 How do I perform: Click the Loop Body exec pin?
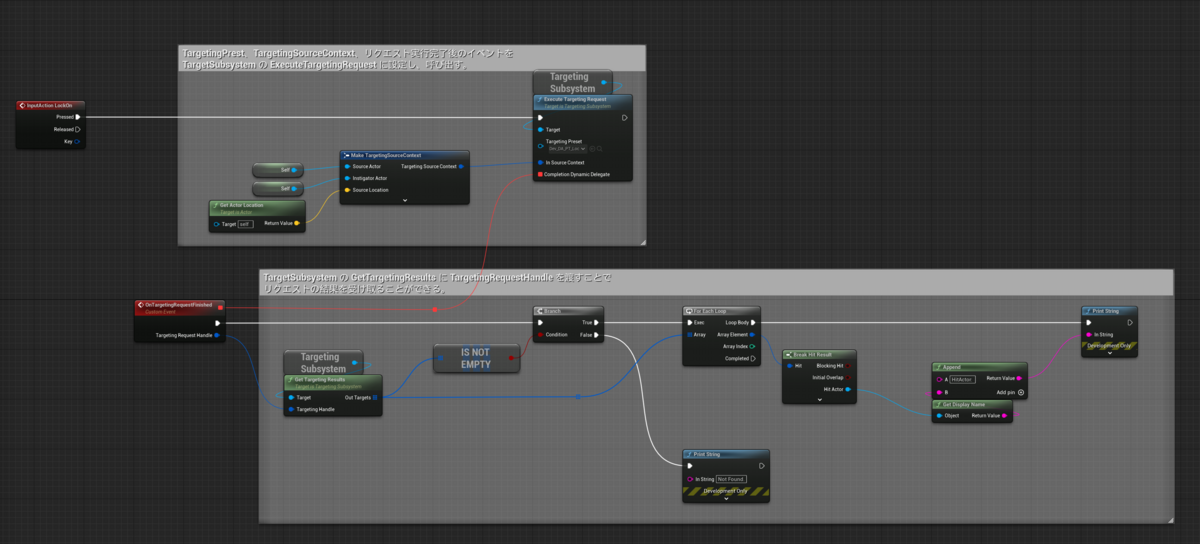click(x=753, y=322)
